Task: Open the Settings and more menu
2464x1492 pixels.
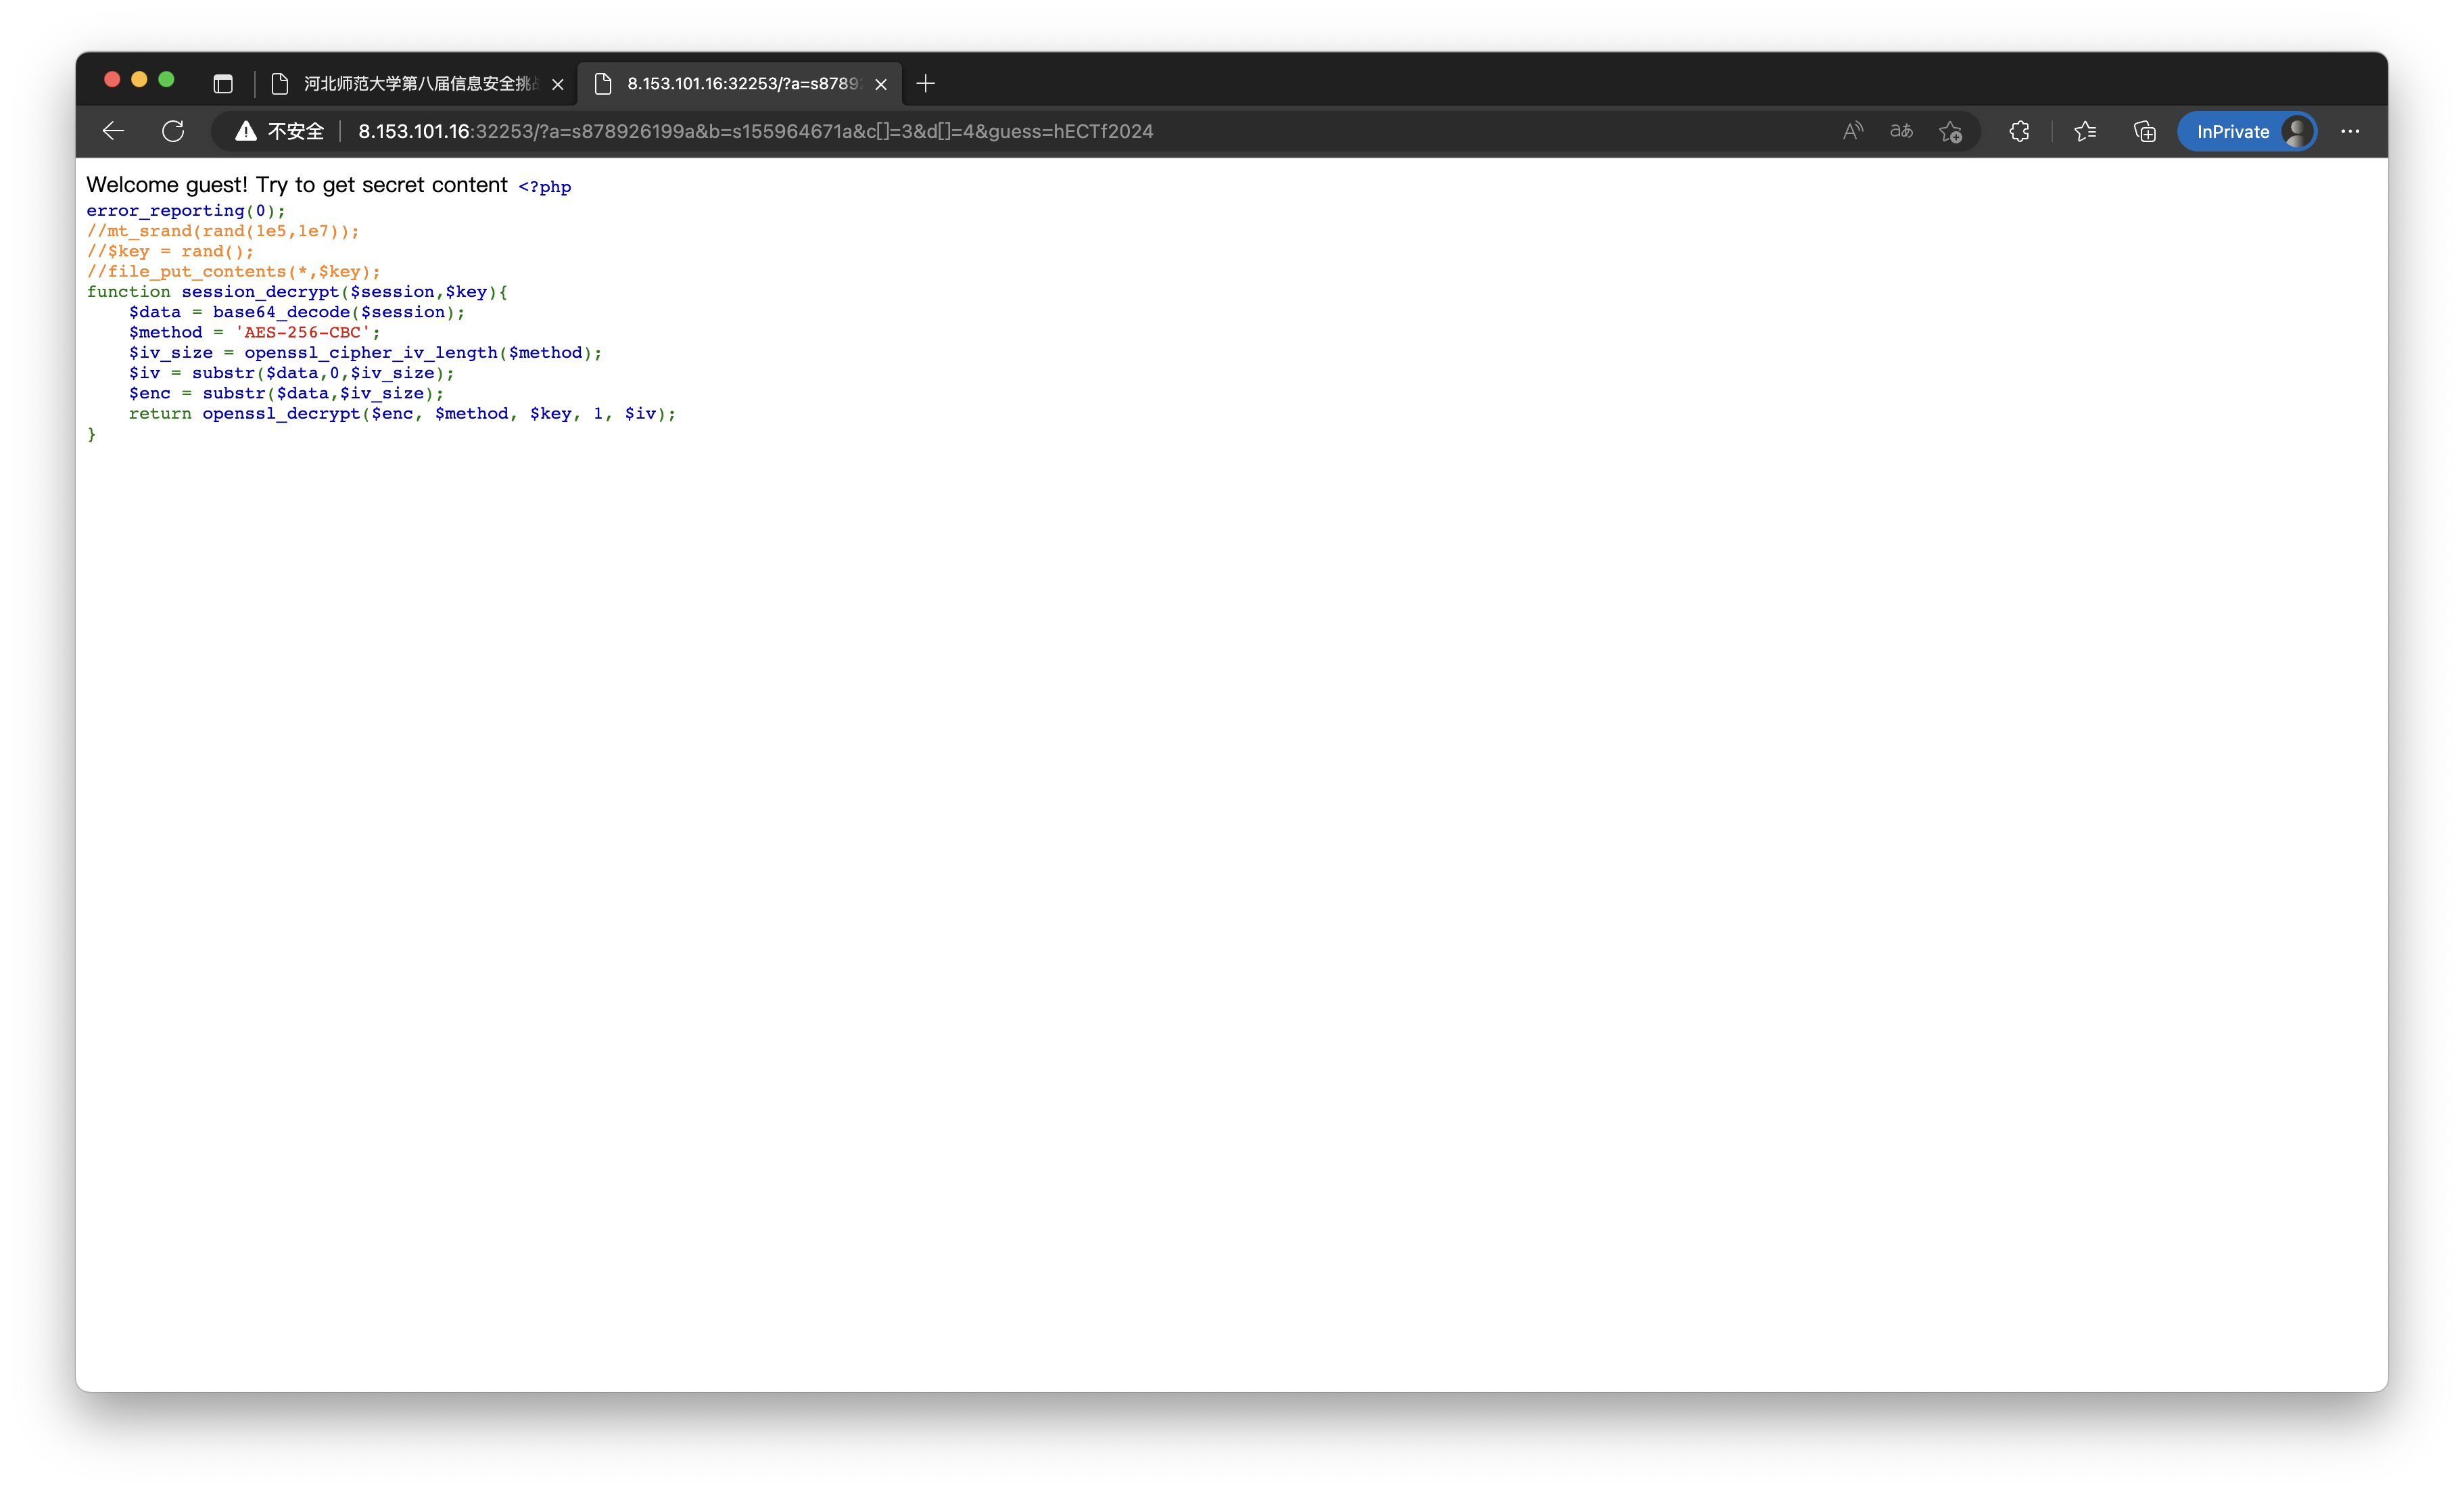Action: [x=2350, y=131]
